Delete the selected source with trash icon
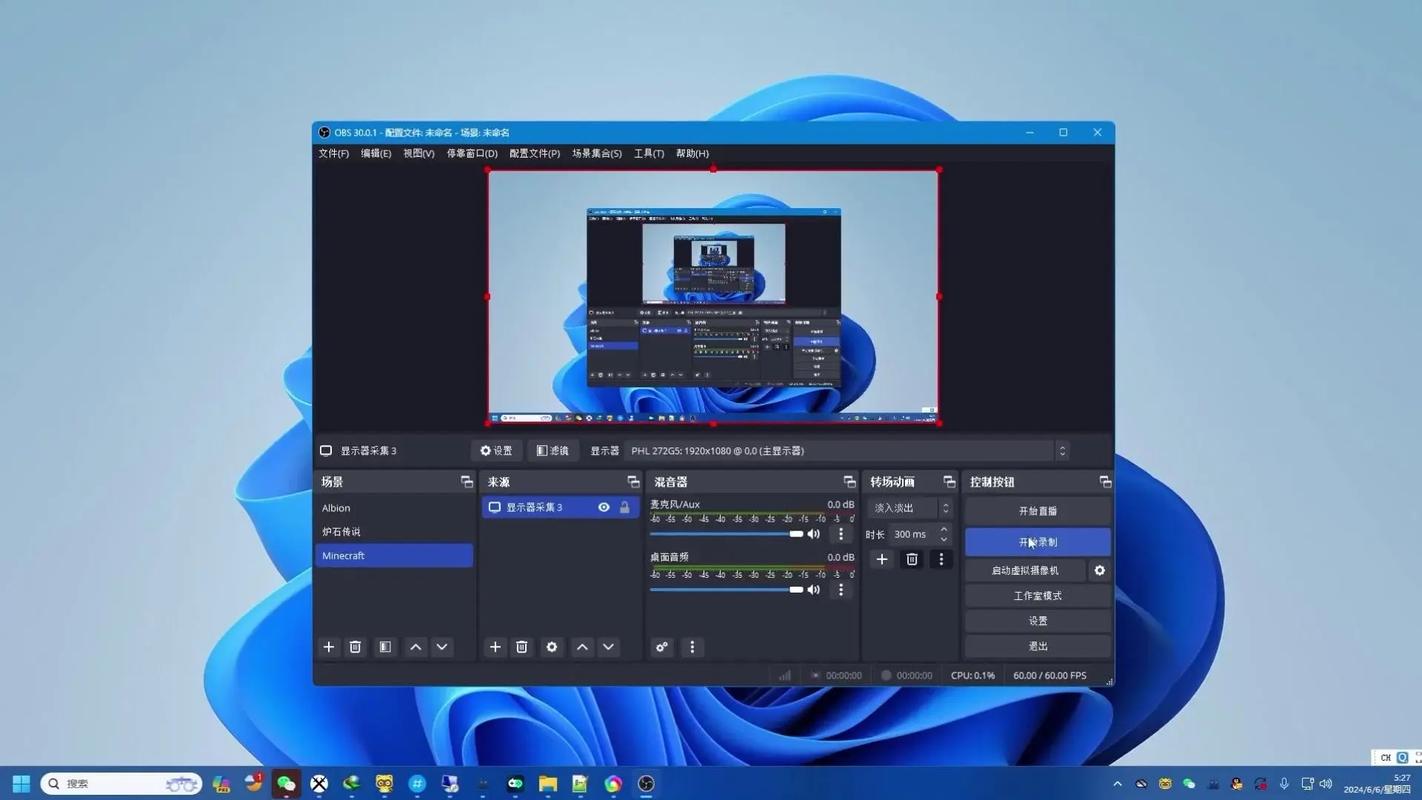The image size is (1422, 800). click(x=521, y=647)
